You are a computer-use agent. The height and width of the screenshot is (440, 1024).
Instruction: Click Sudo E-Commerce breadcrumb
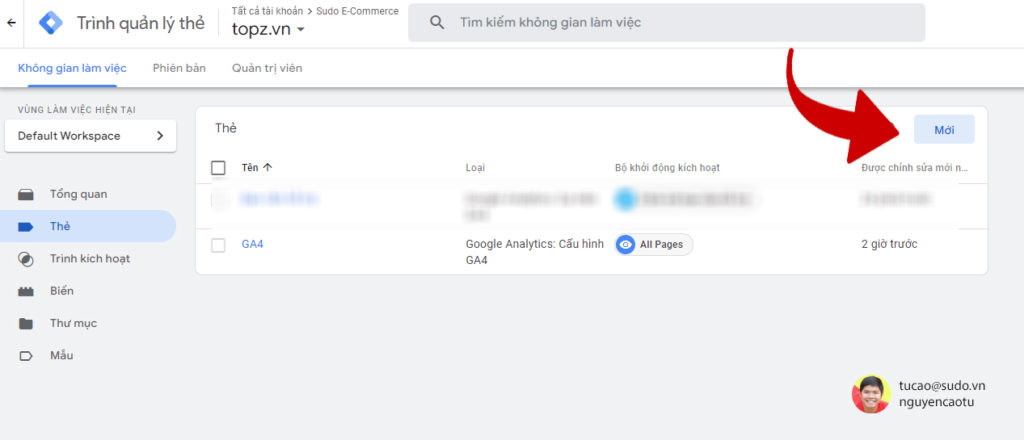tap(357, 11)
